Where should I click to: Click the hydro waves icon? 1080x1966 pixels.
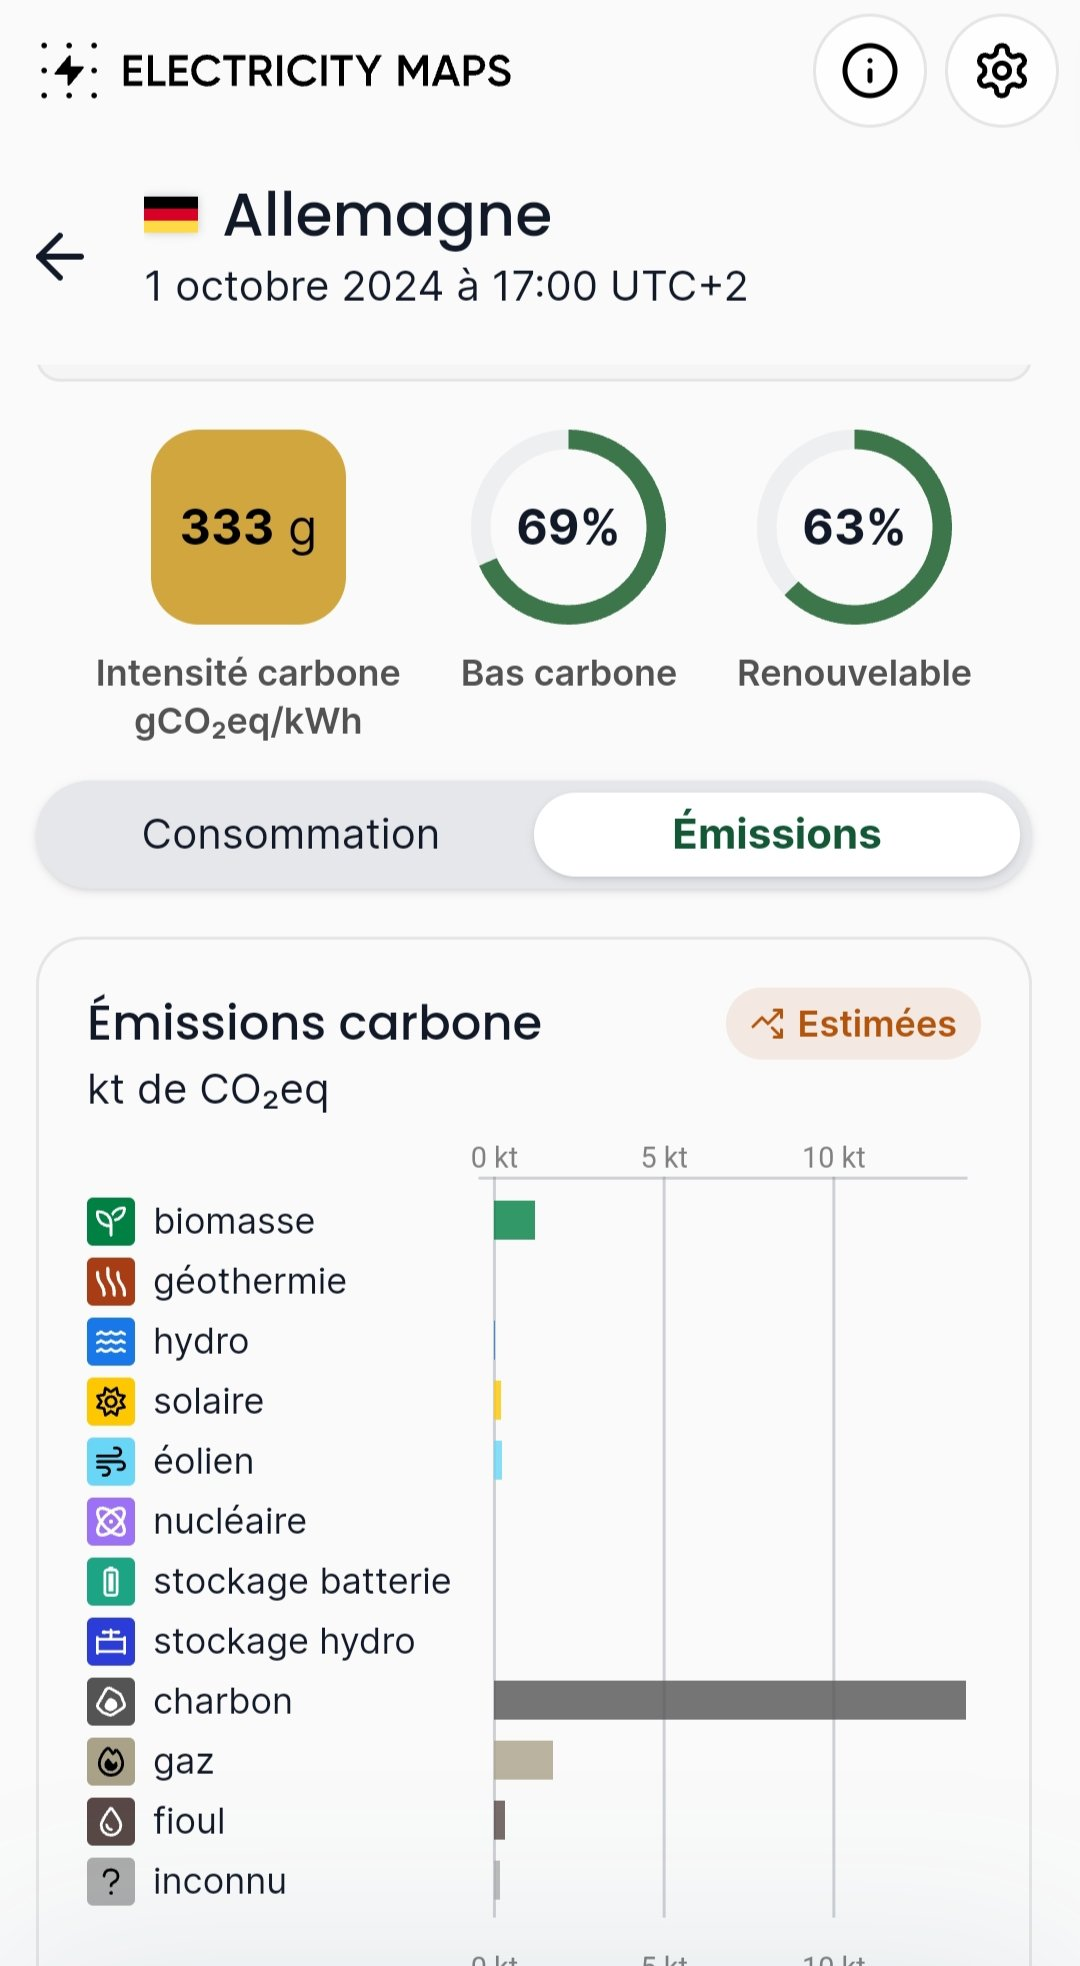pyautogui.click(x=111, y=1341)
